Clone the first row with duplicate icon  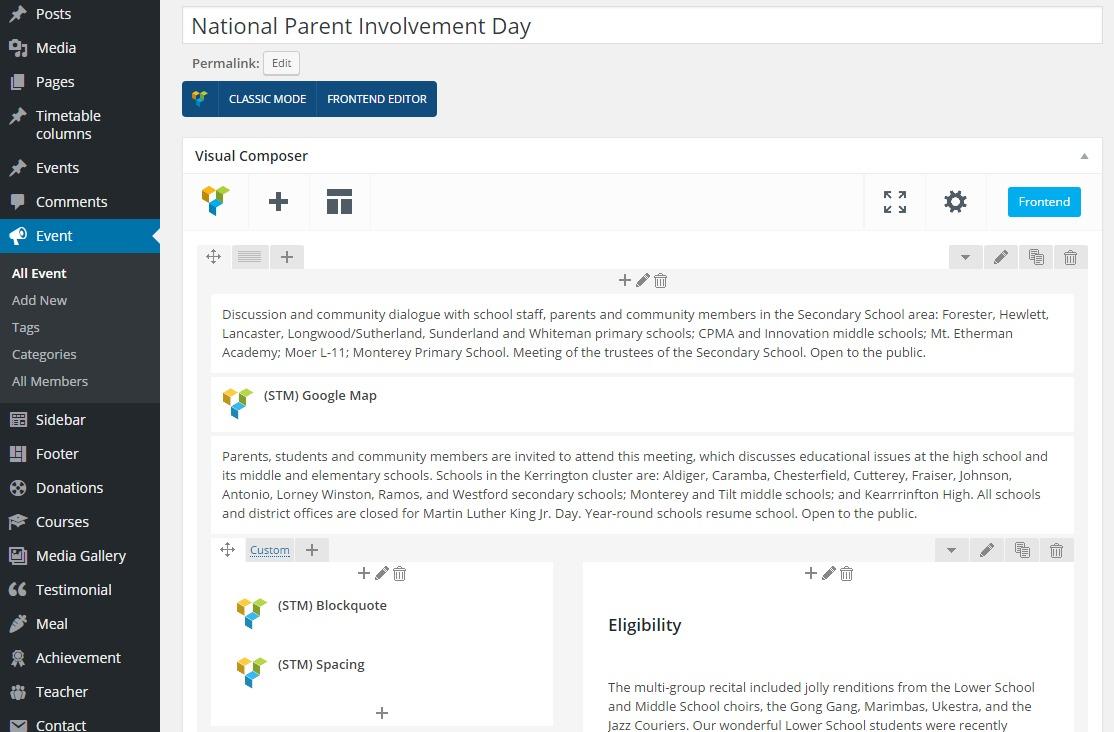tap(1036, 257)
